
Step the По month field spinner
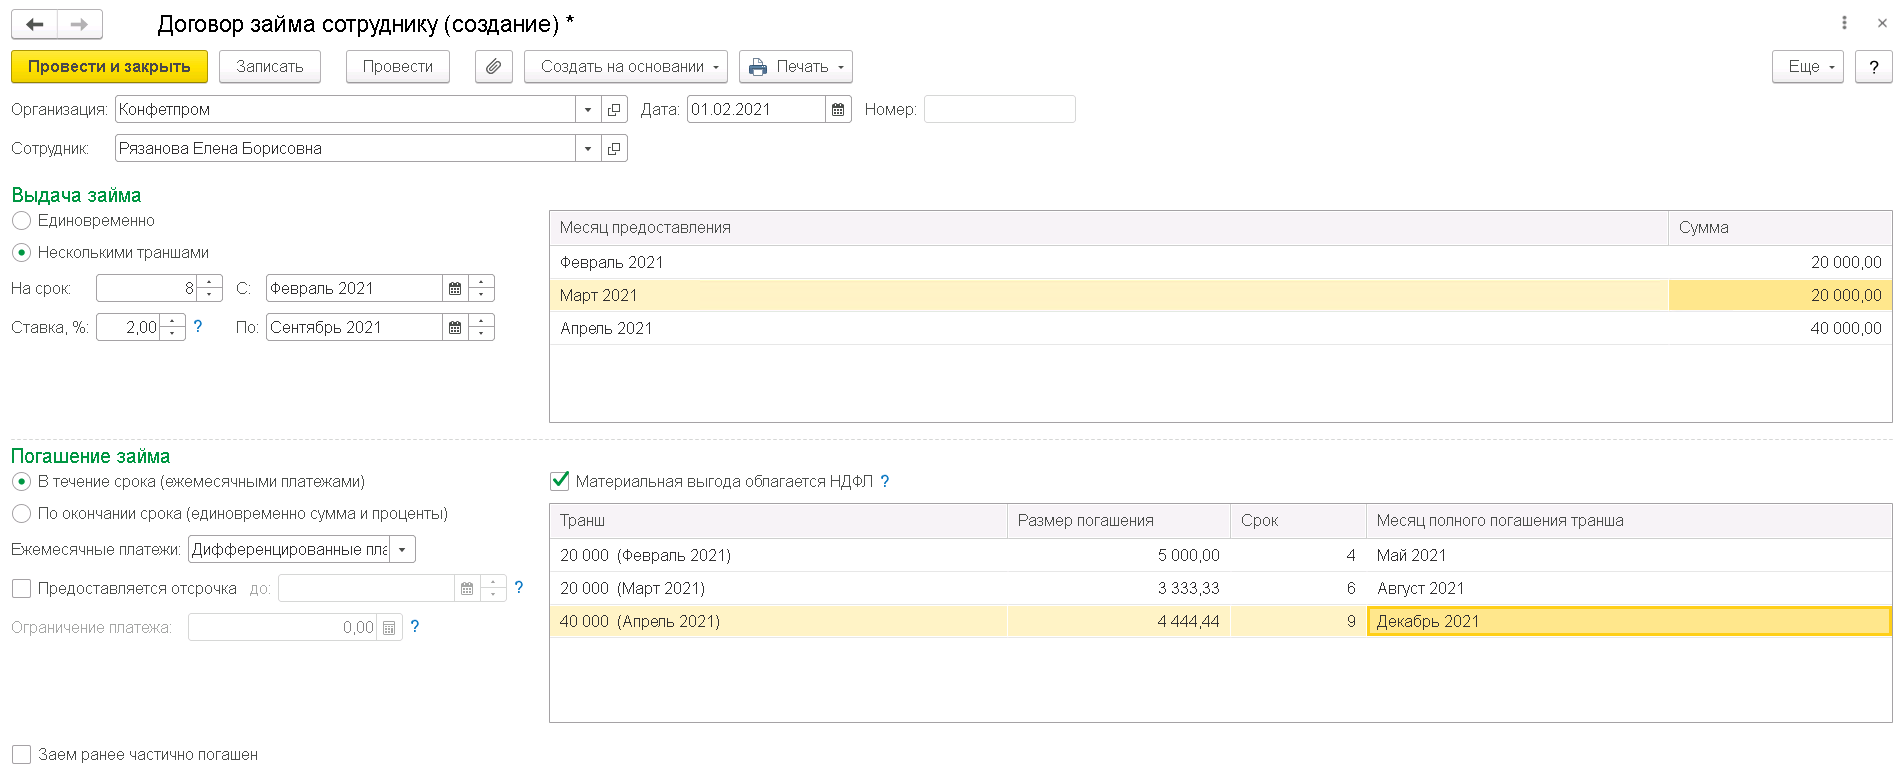481,328
